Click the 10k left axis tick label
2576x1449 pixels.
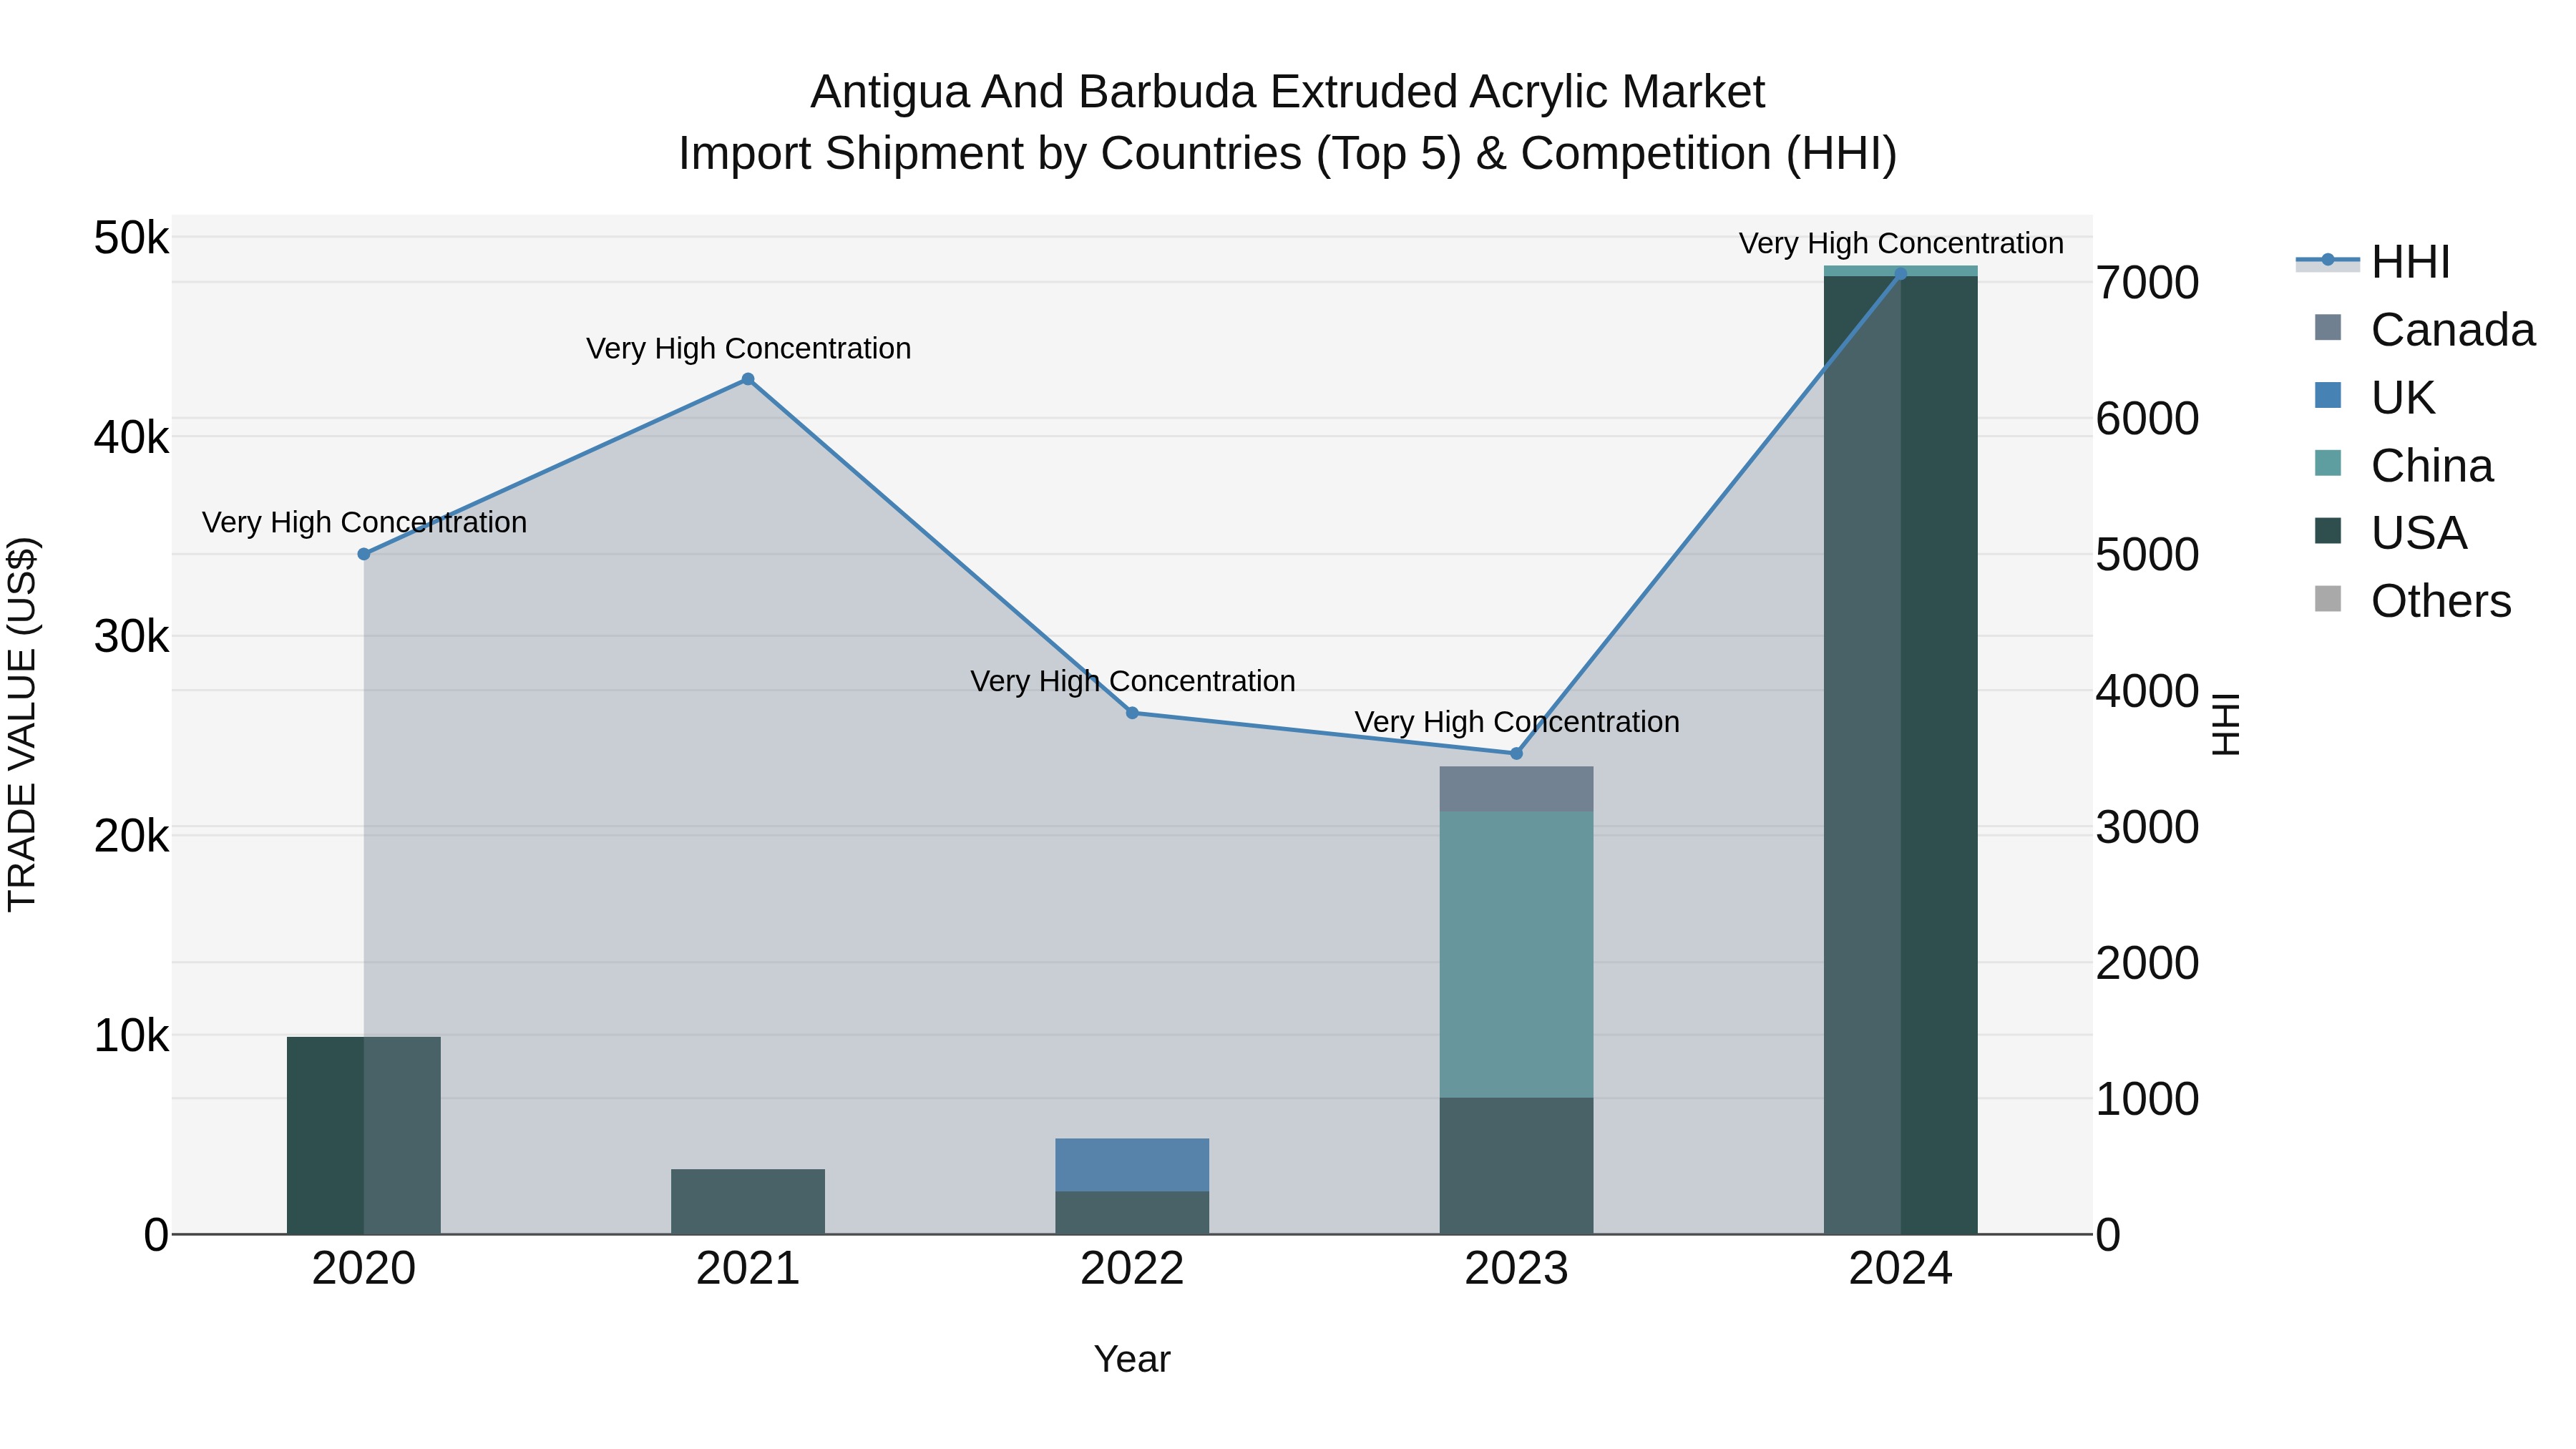tap(131, 1036)
